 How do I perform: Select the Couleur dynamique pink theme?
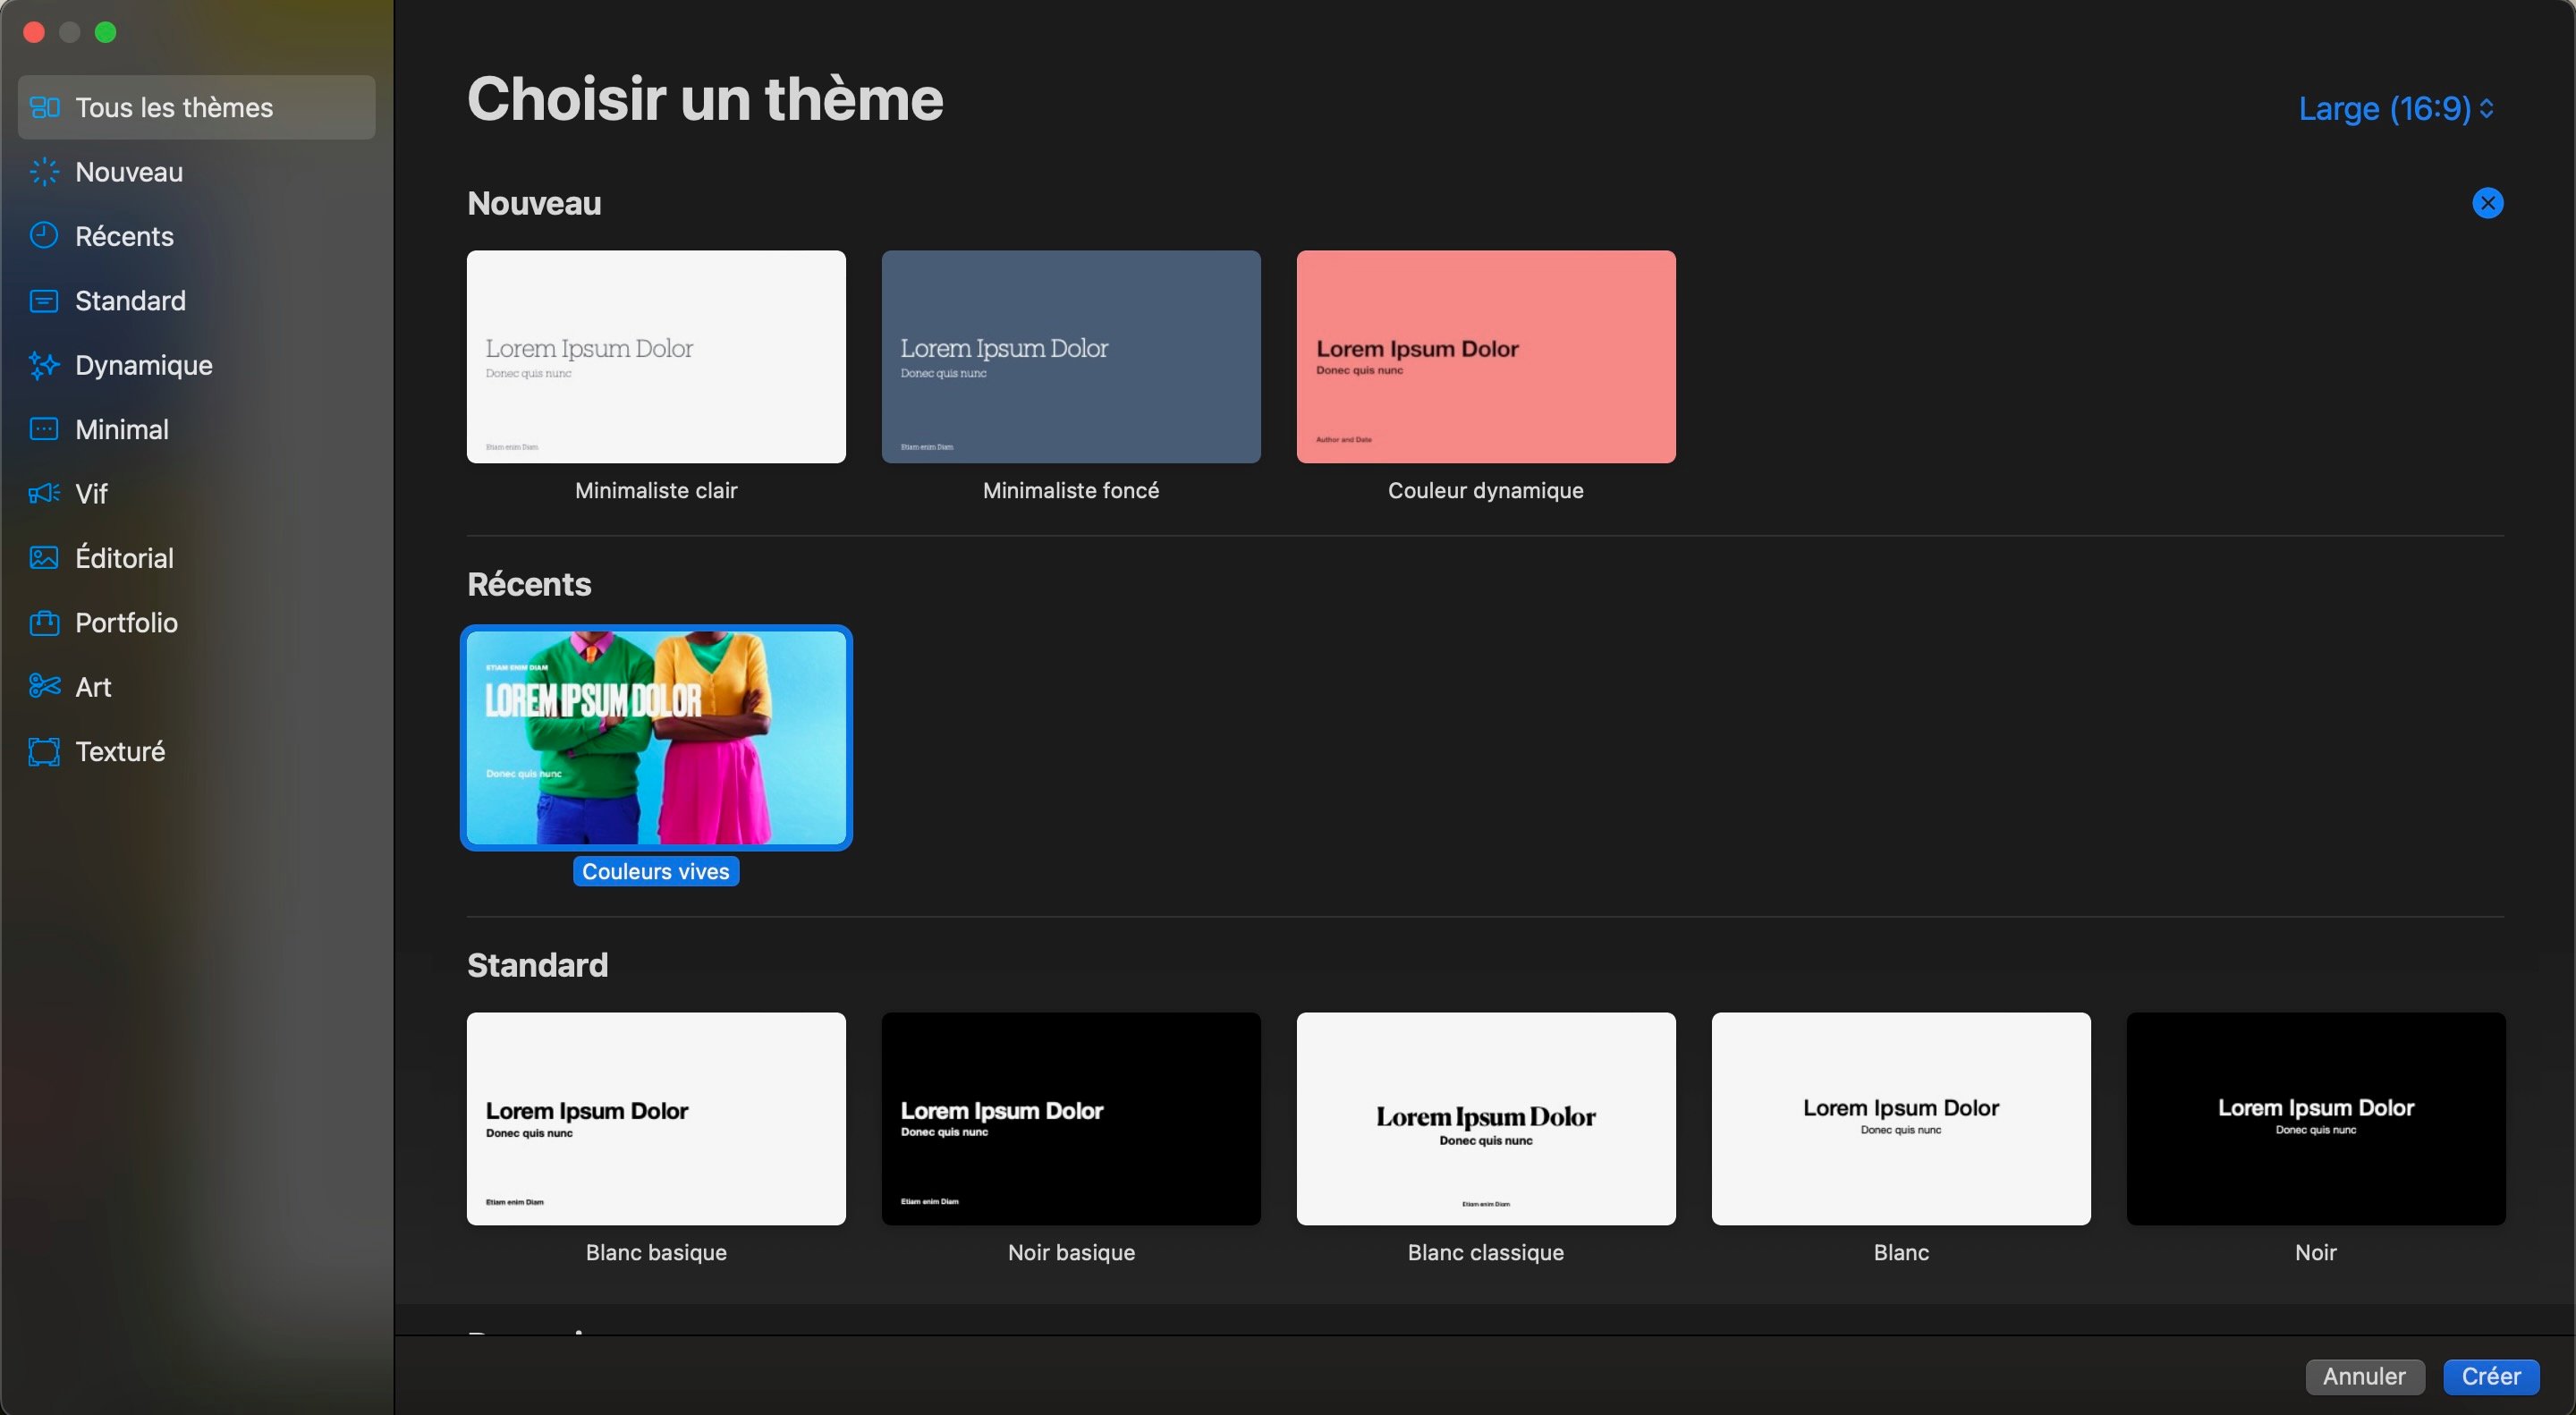1486,357
